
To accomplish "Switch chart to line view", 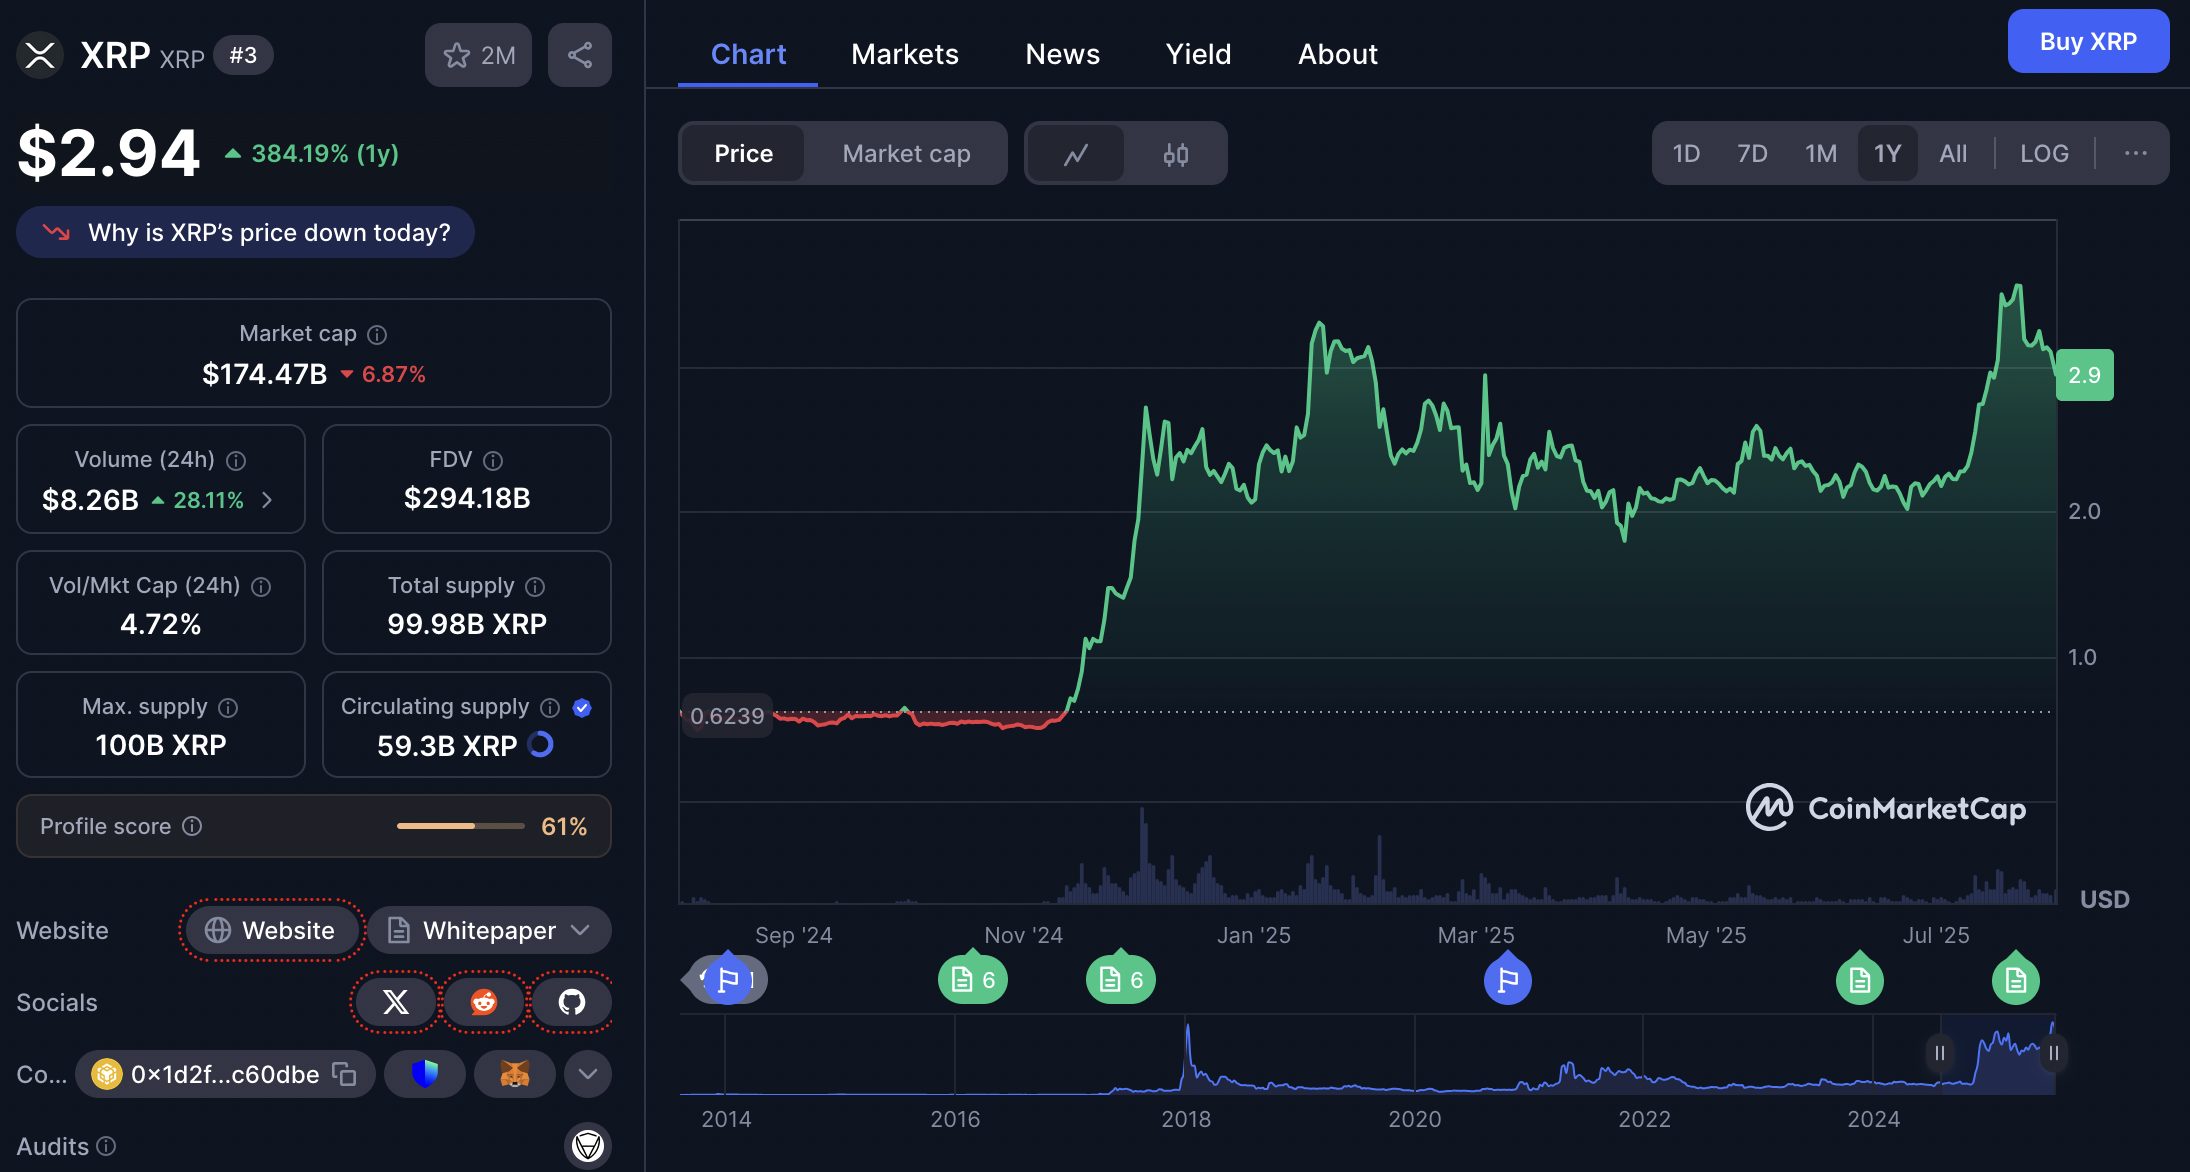I will tap(1076, 154).
